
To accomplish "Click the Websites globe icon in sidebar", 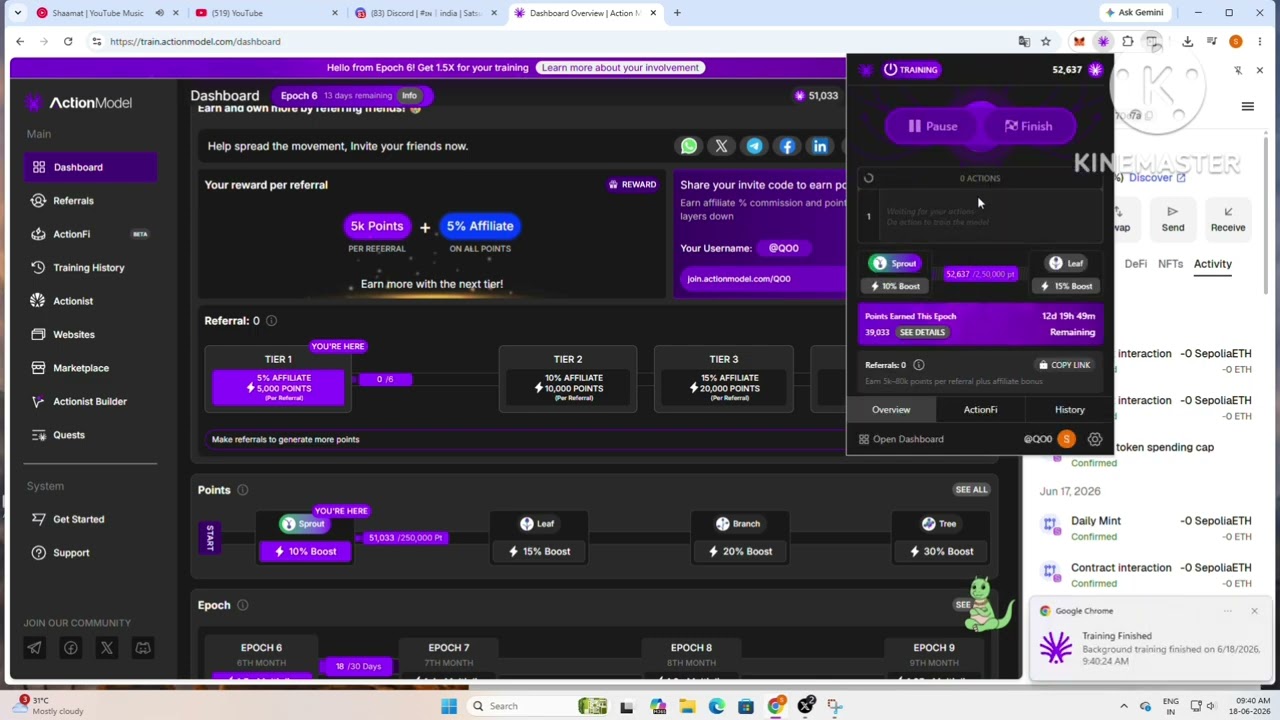I will pyautogui.click(x=38, y=334).
